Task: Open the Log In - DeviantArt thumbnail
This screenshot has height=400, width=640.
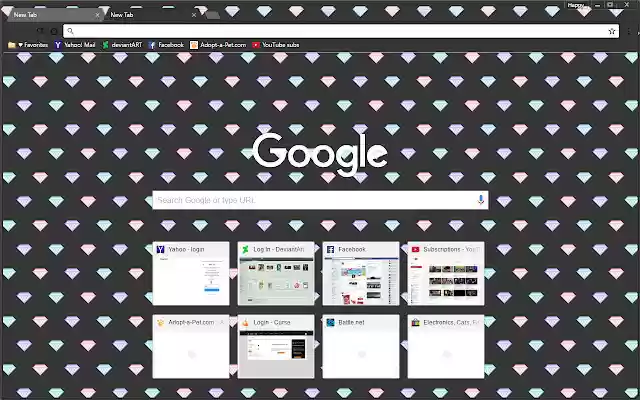Action: point(276,273)
